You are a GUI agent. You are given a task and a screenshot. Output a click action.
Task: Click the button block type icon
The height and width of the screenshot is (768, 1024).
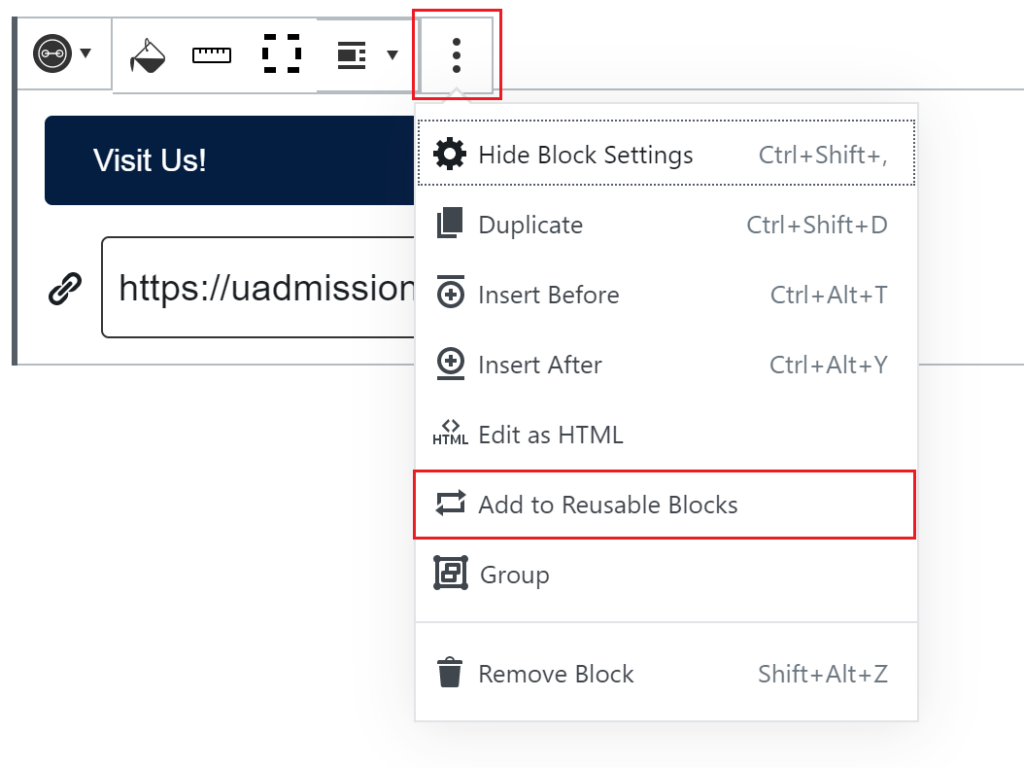pyautogui.click(x=52, y=54)
